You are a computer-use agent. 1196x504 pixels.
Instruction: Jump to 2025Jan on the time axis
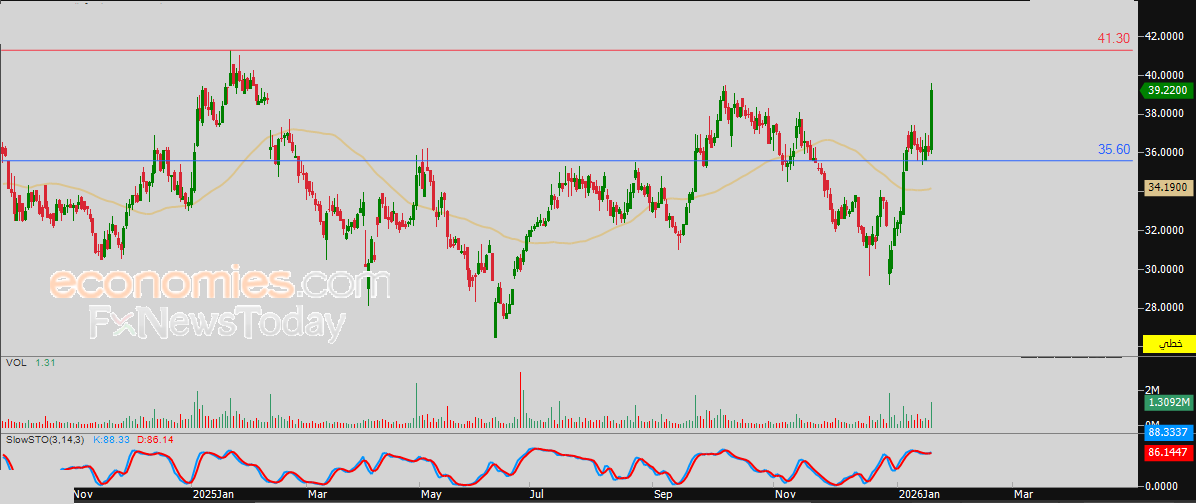tap(212, 494)
